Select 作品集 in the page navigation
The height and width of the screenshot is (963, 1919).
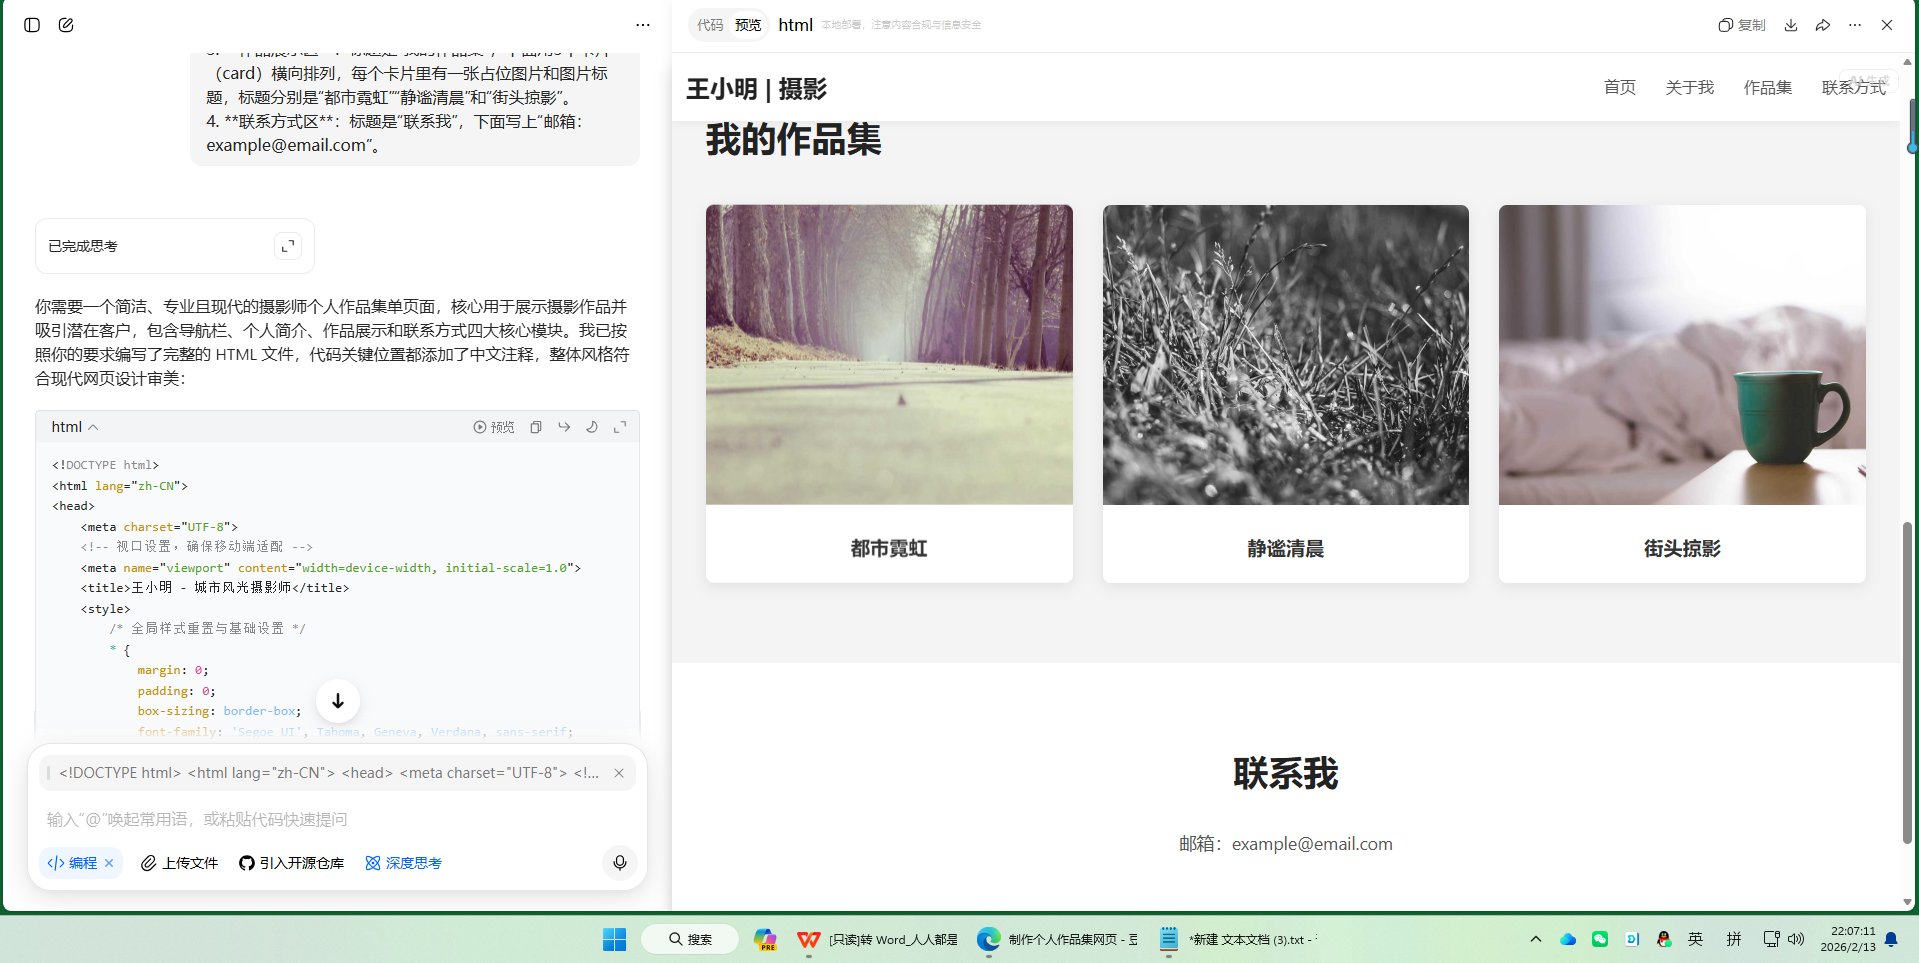[x=1767, y=87]
